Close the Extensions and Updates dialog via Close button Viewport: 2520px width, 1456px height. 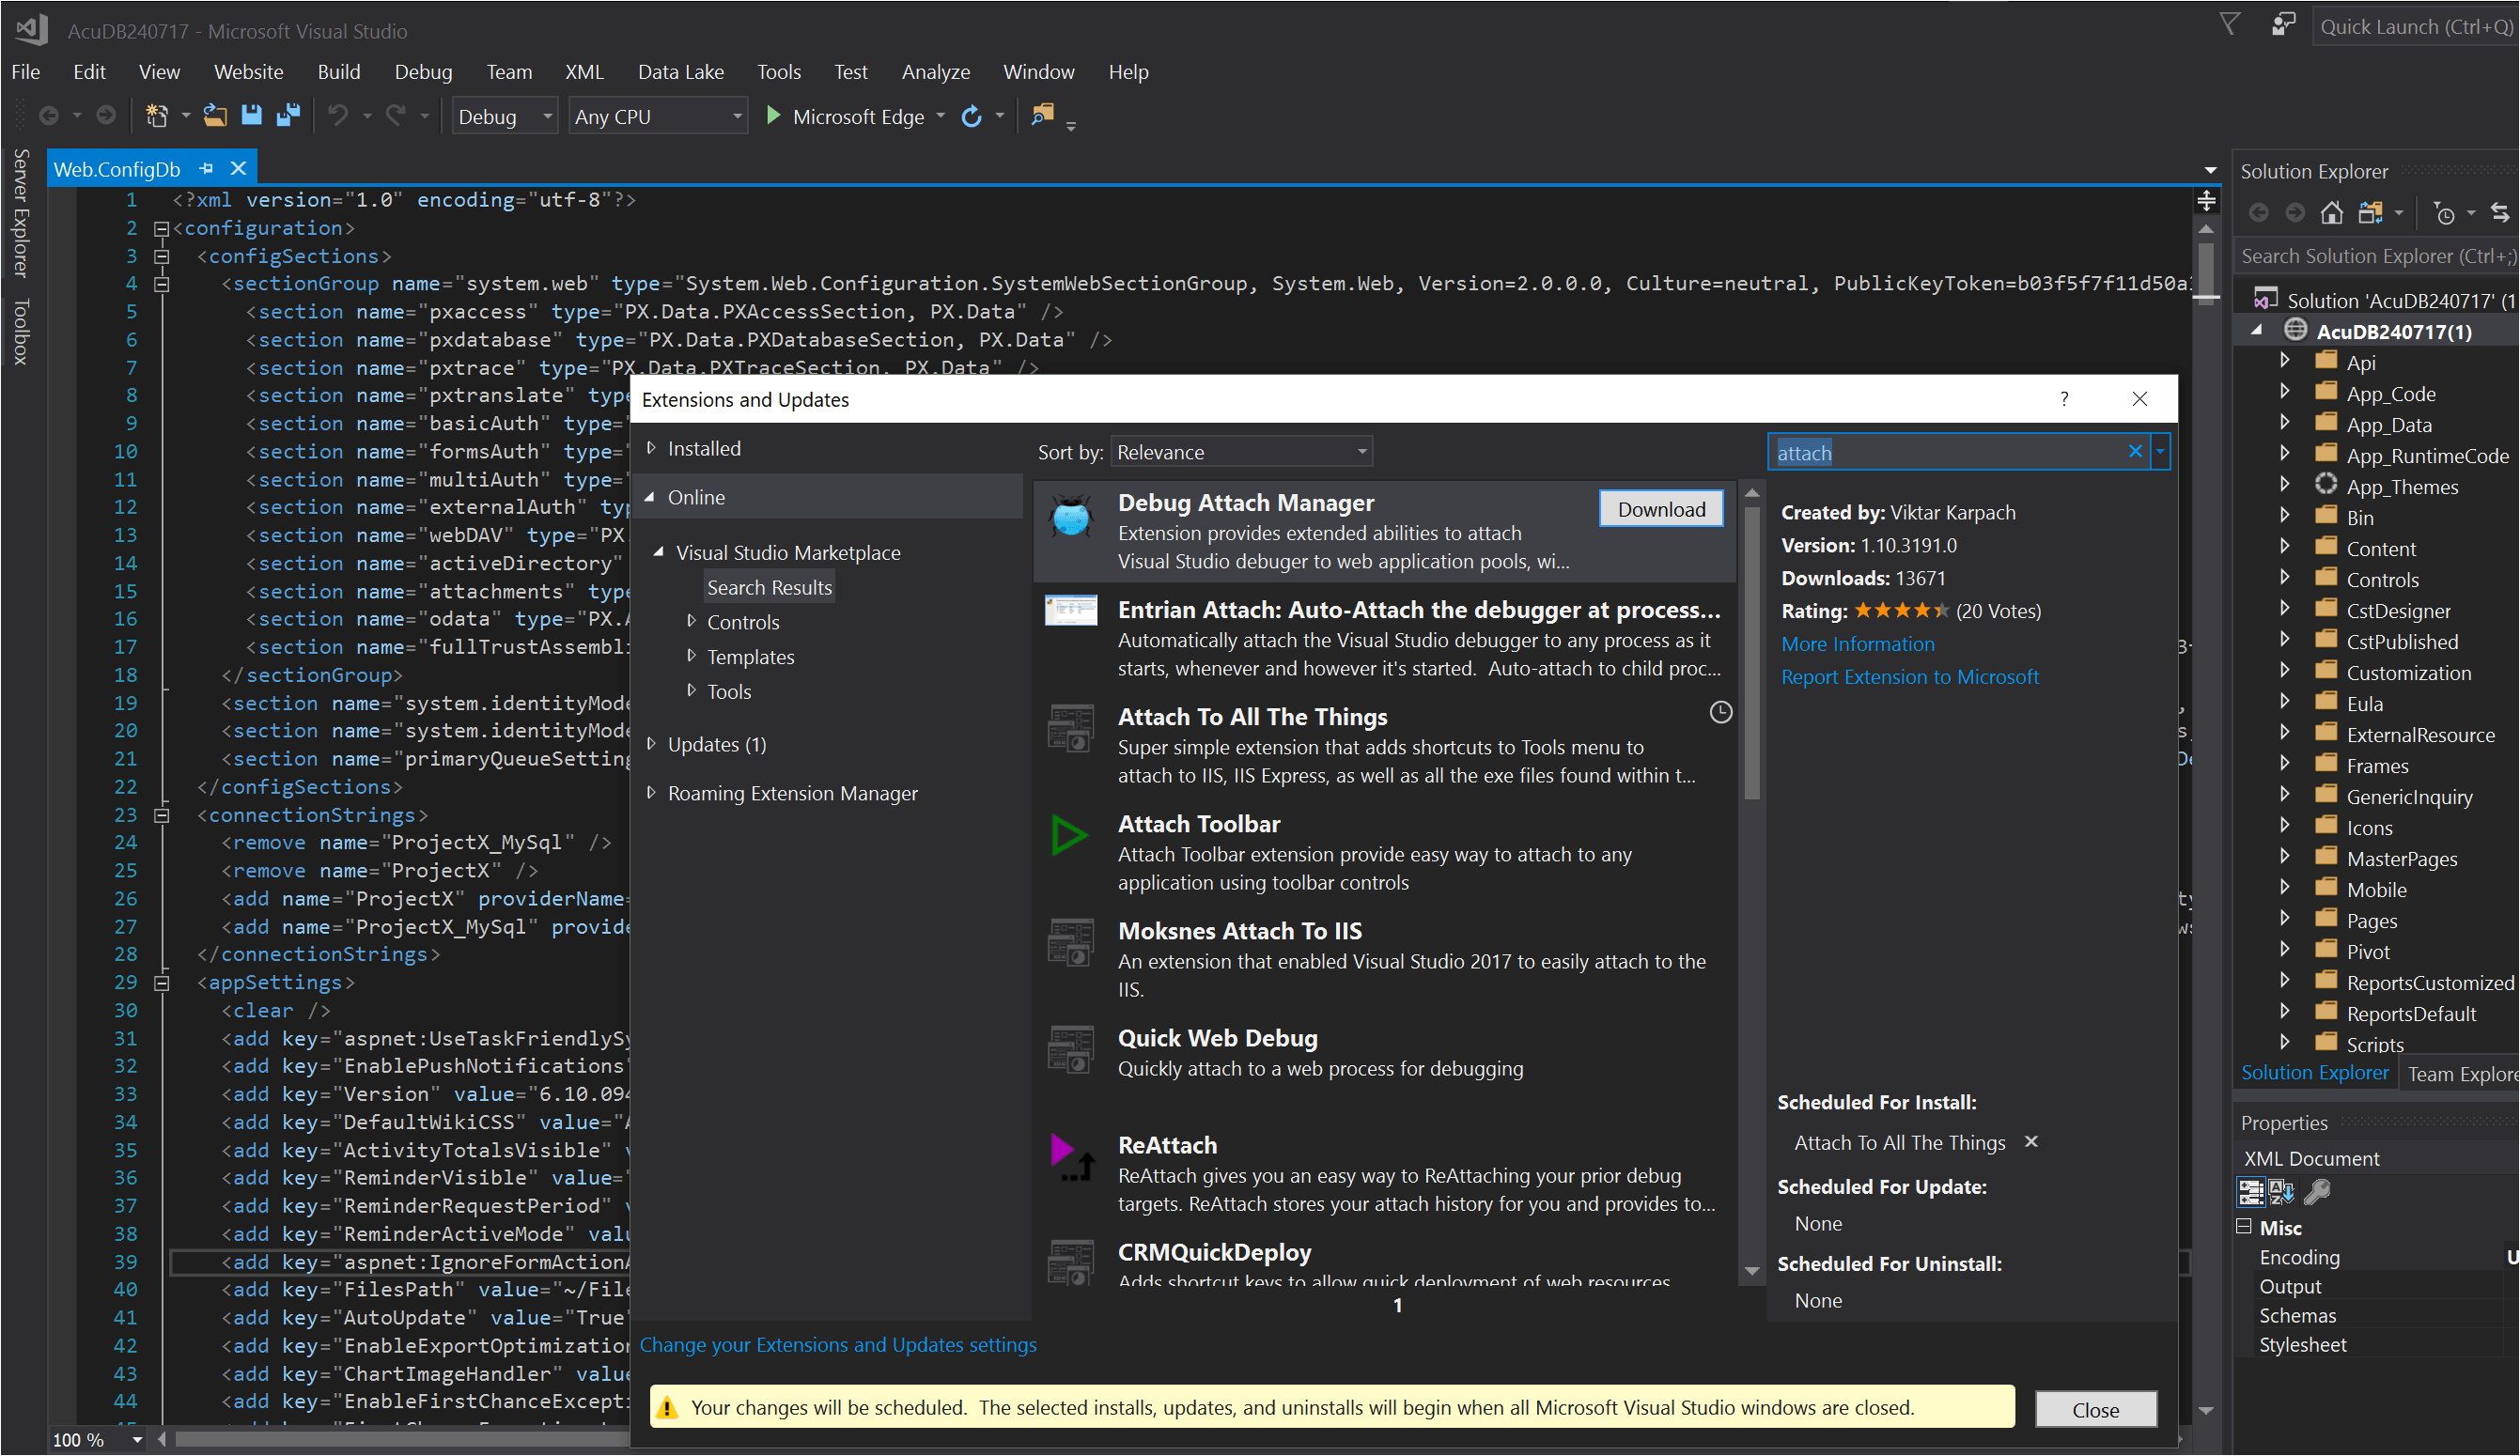click(x=2096, y=1410)
